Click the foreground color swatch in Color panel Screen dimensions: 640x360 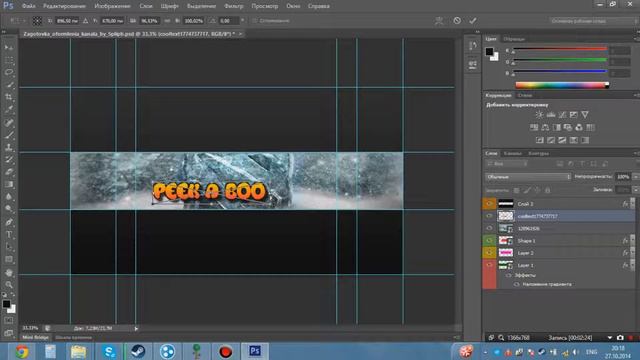pos(489,51)
